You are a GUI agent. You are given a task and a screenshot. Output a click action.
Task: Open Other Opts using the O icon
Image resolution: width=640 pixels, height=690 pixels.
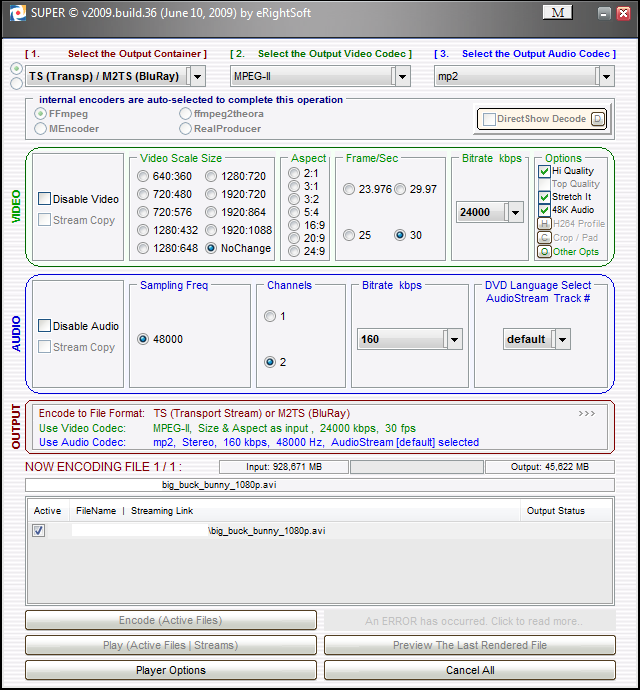pyautogui.click(x=544, y=252)
